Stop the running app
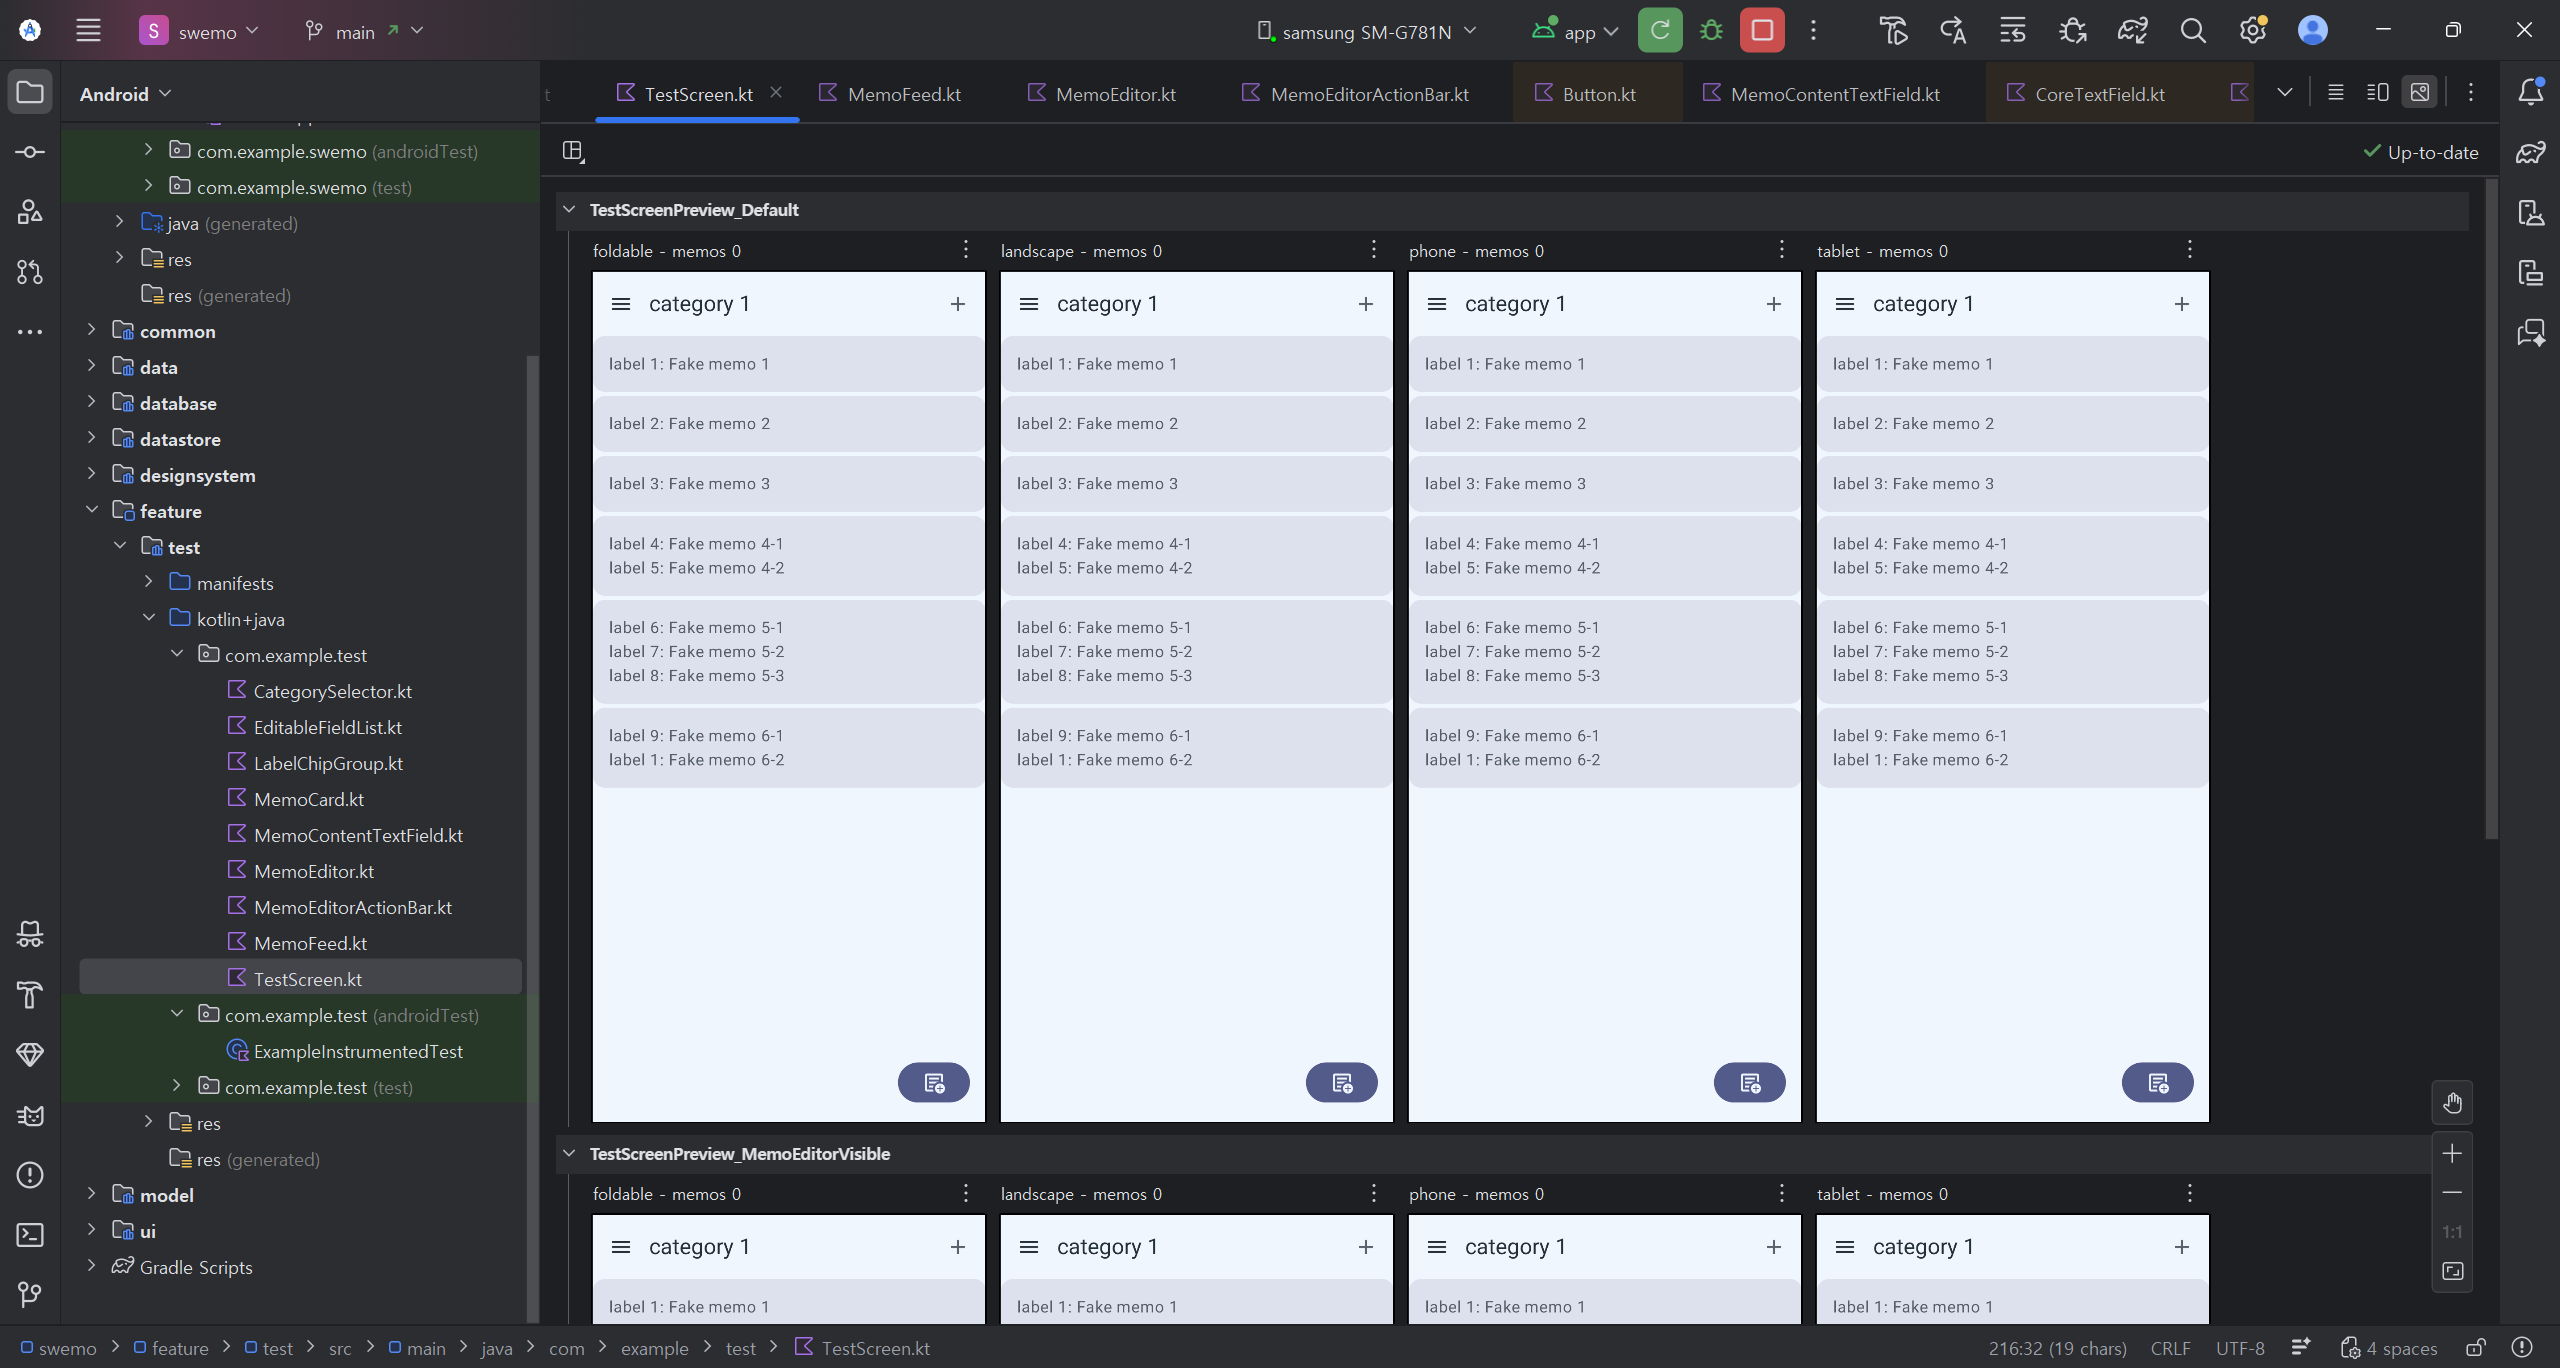The width and height of the screenshot is (2560, 1368). click(1762, 31)
